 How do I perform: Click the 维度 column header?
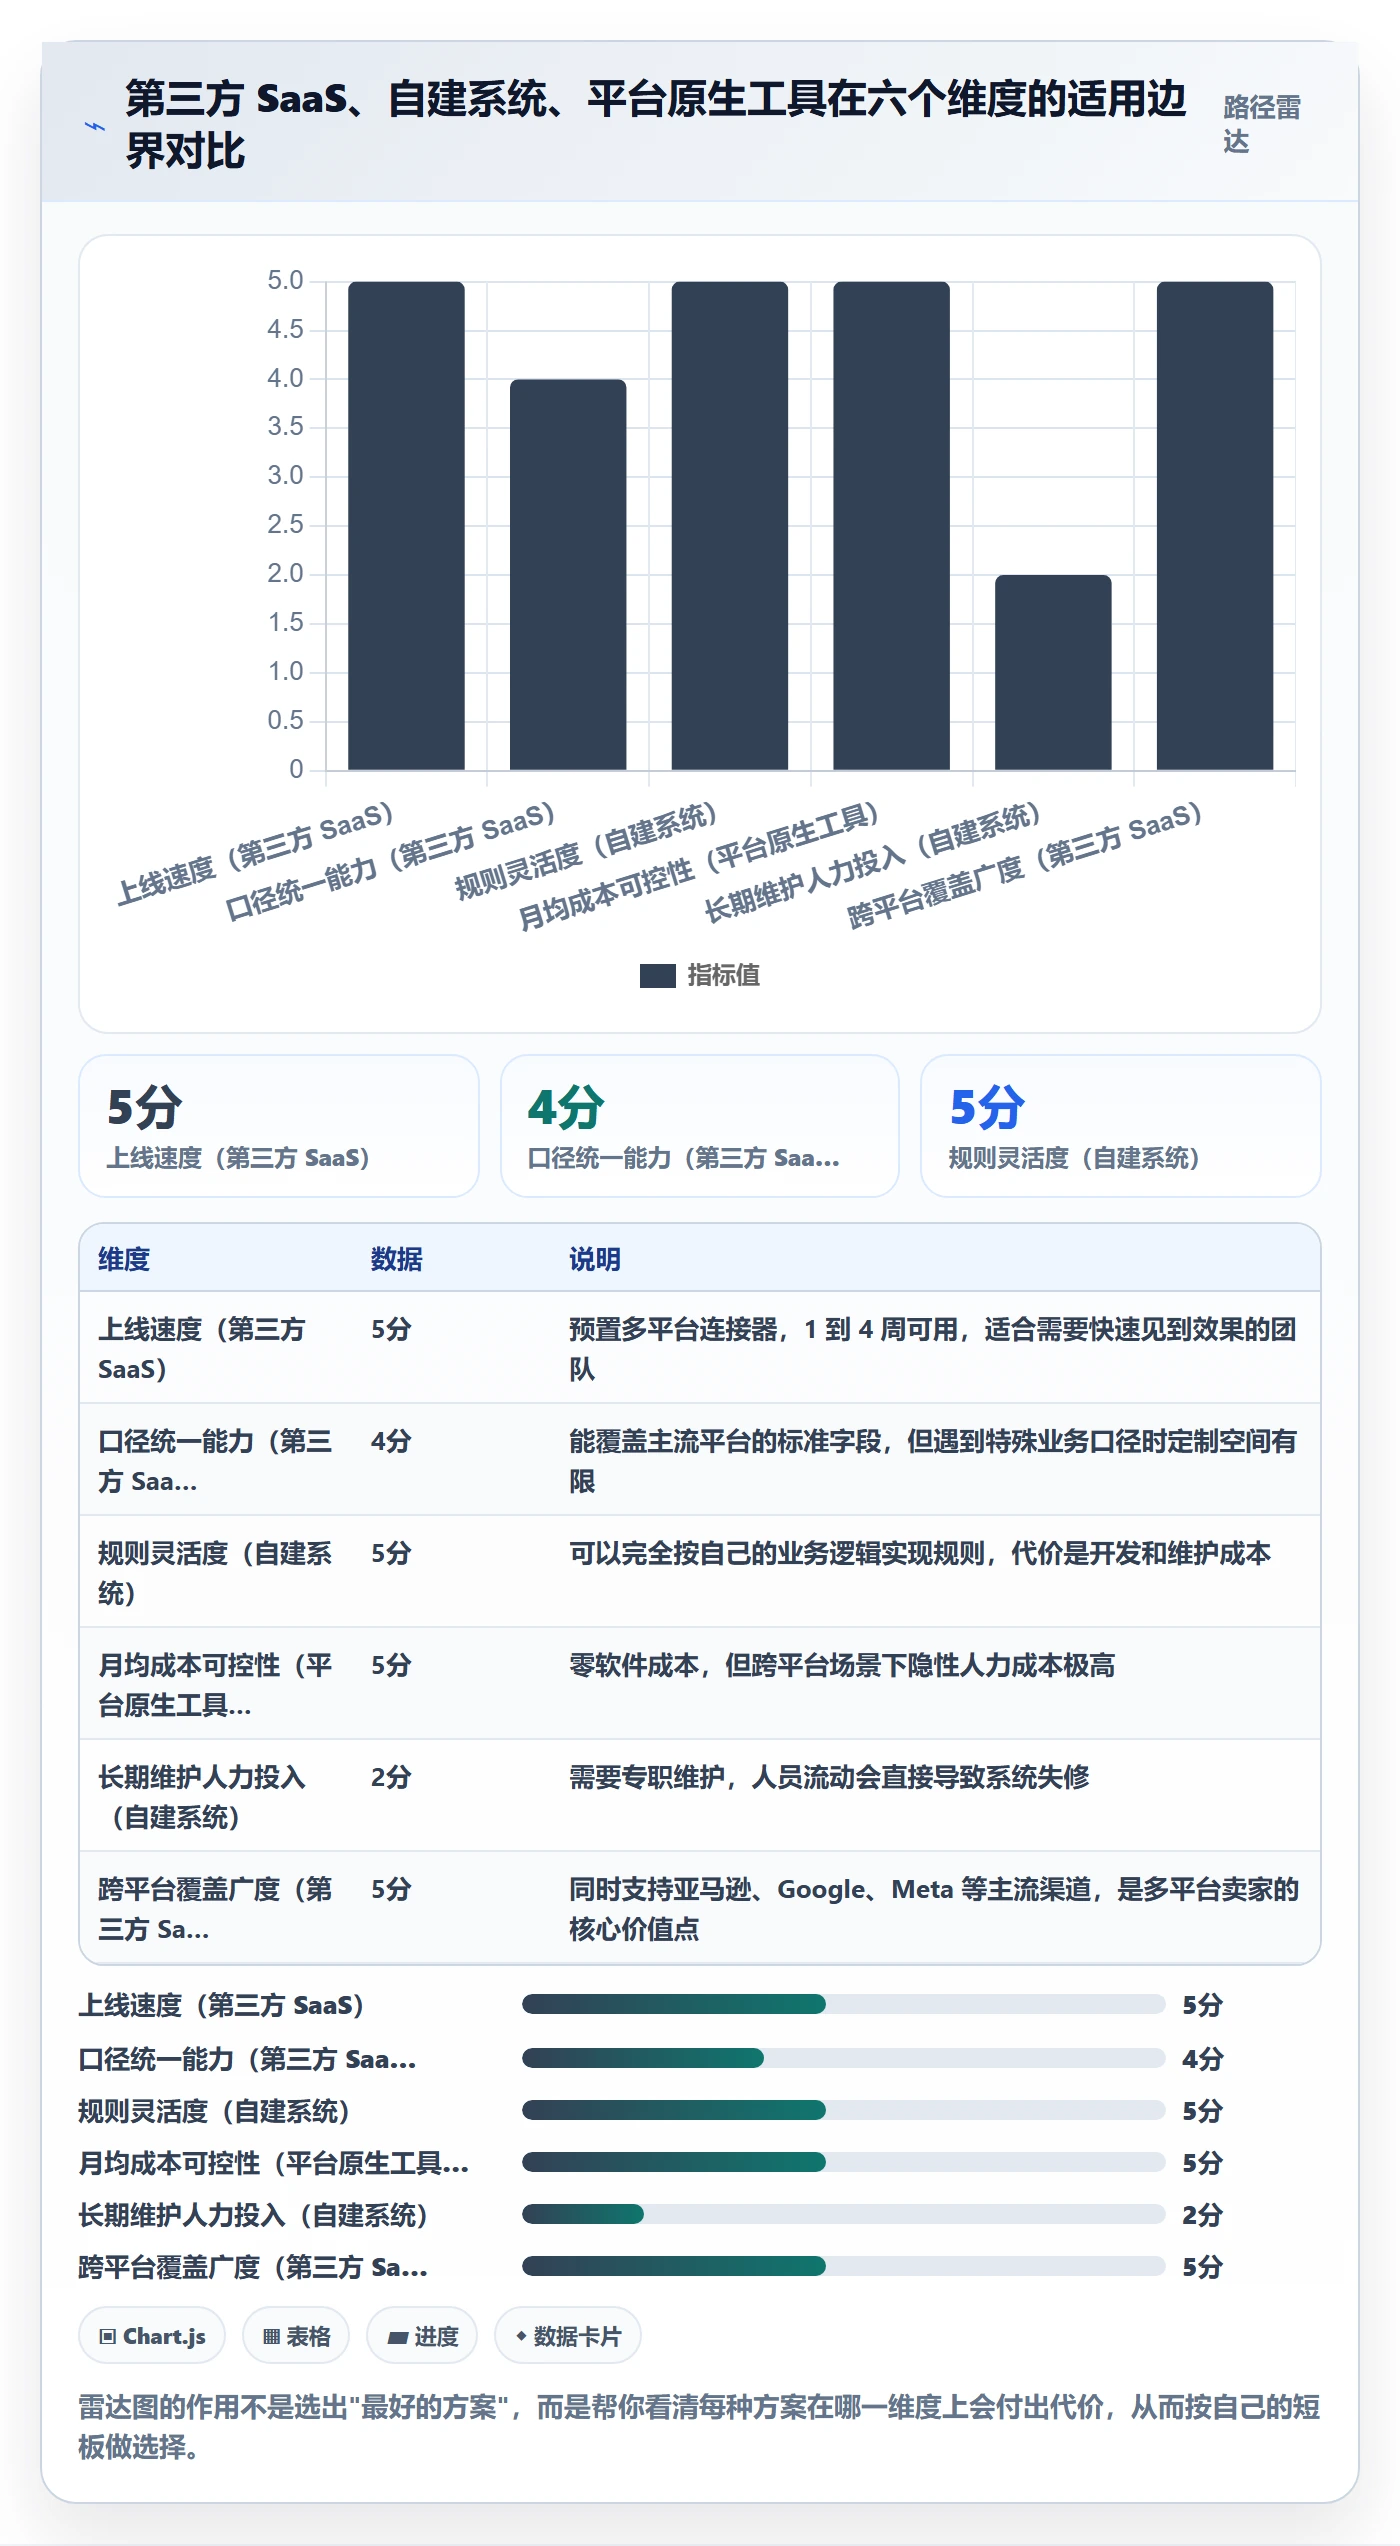pos(124,1259)
